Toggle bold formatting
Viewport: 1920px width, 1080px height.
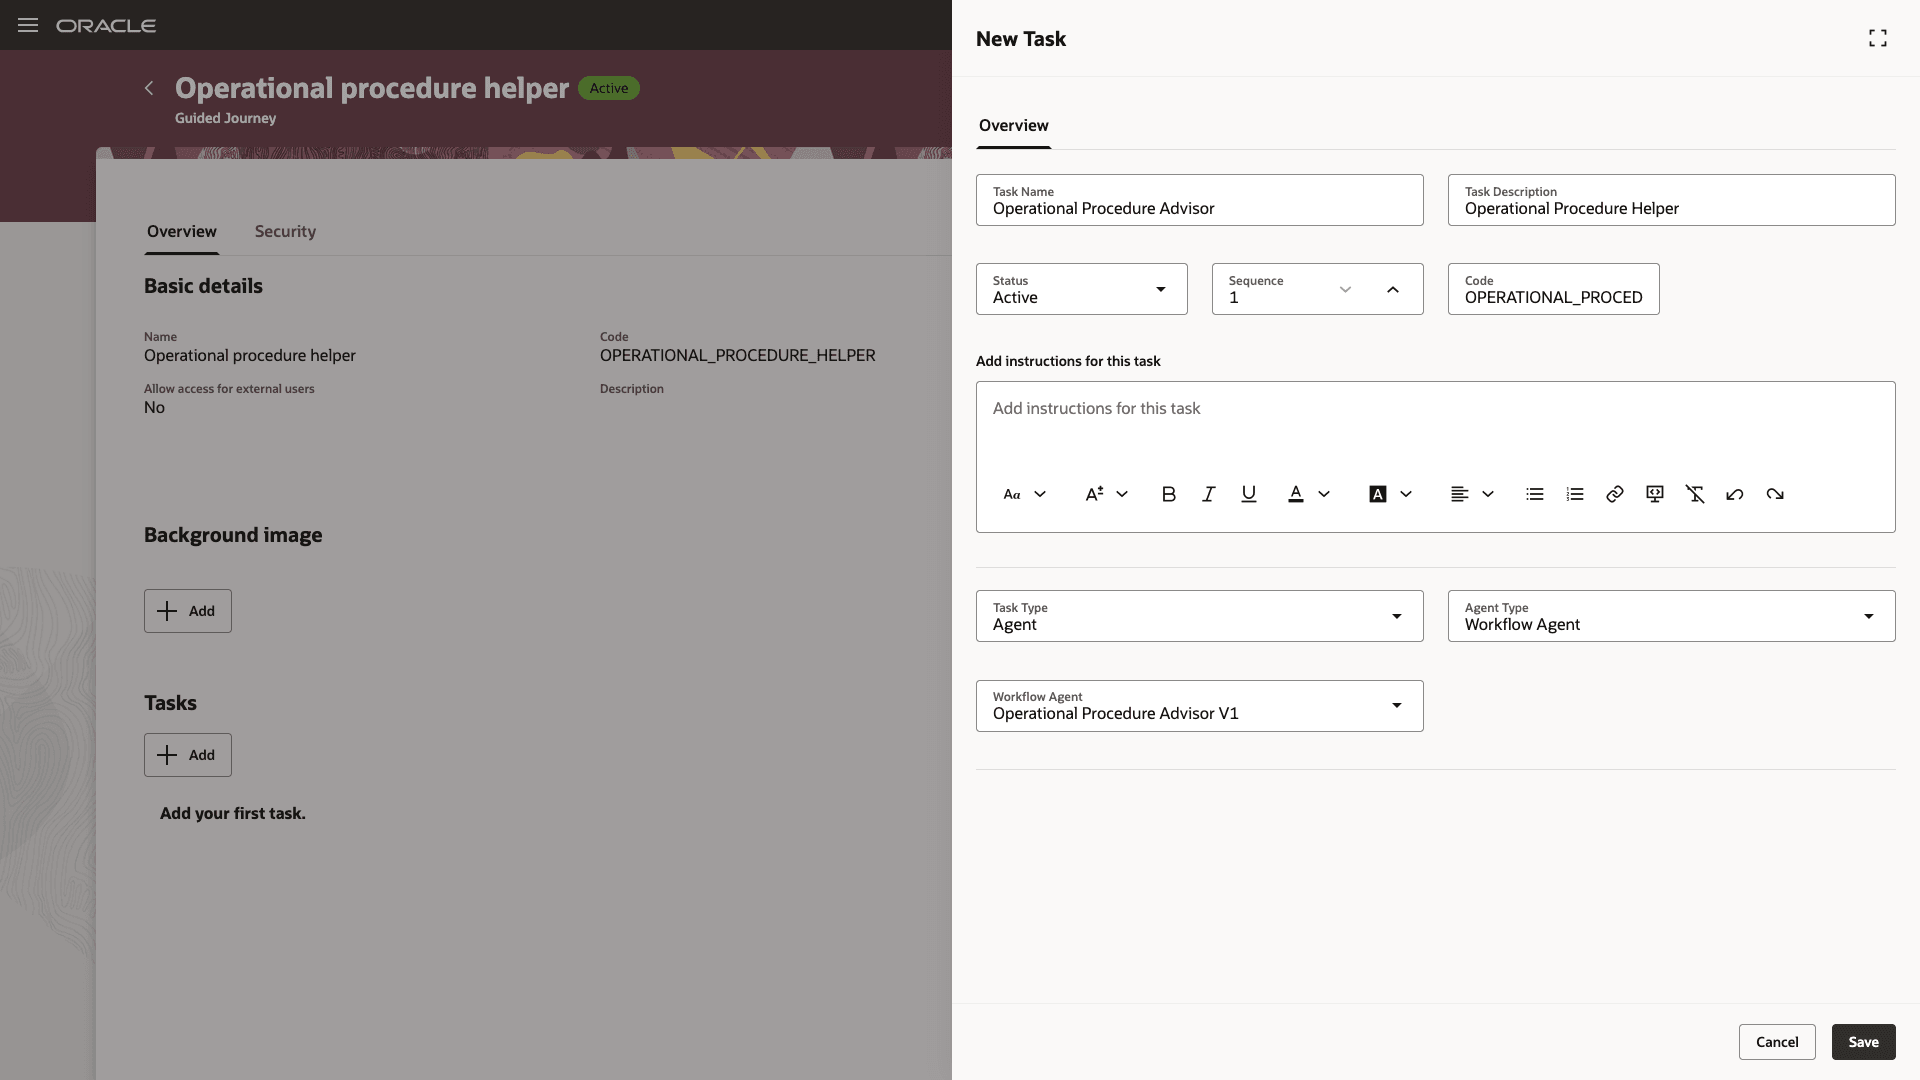click(x=1168, y=494)
